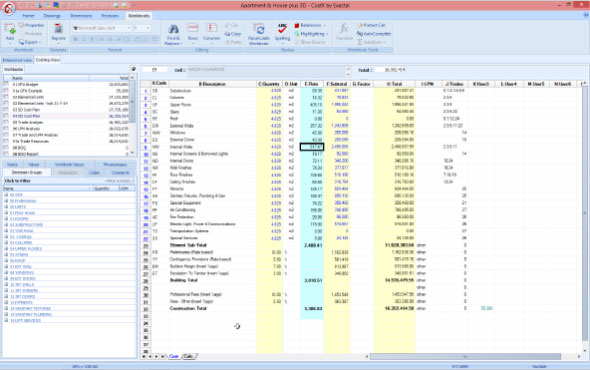Click the Columns ribbon icon
This screenshot has height=370, width=590.
211,28
